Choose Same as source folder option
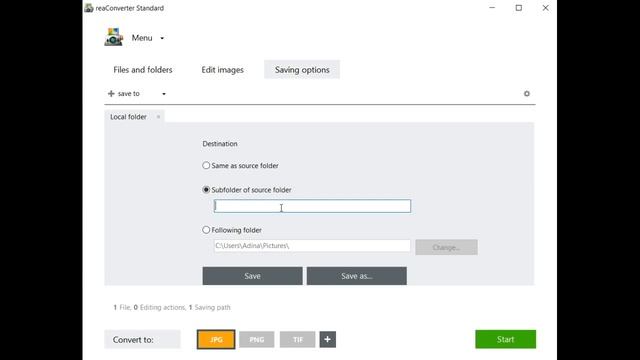The width and height of the screenshot is (640, 360). [240, 165]
